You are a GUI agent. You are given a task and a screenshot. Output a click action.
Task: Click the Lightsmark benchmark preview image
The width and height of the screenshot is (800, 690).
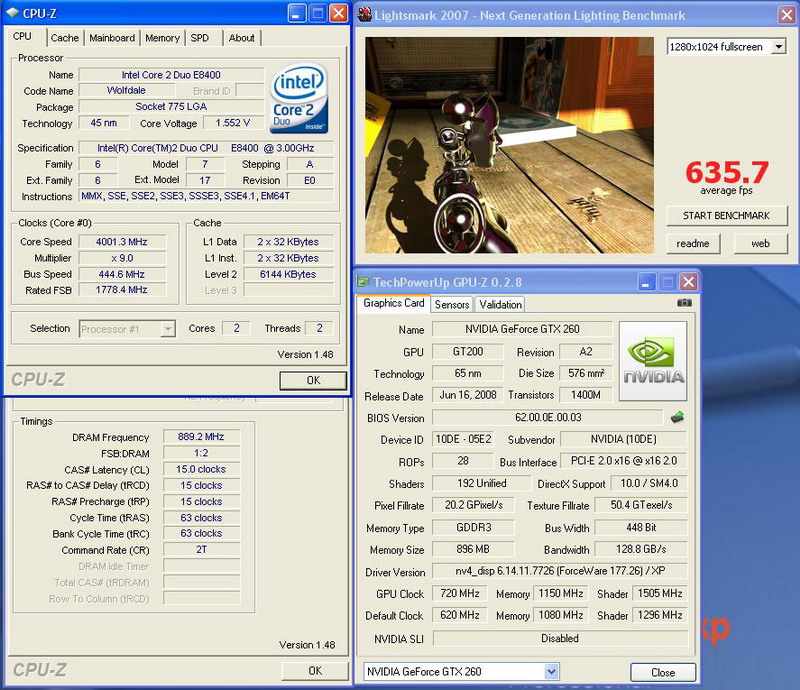click(509, 145)
